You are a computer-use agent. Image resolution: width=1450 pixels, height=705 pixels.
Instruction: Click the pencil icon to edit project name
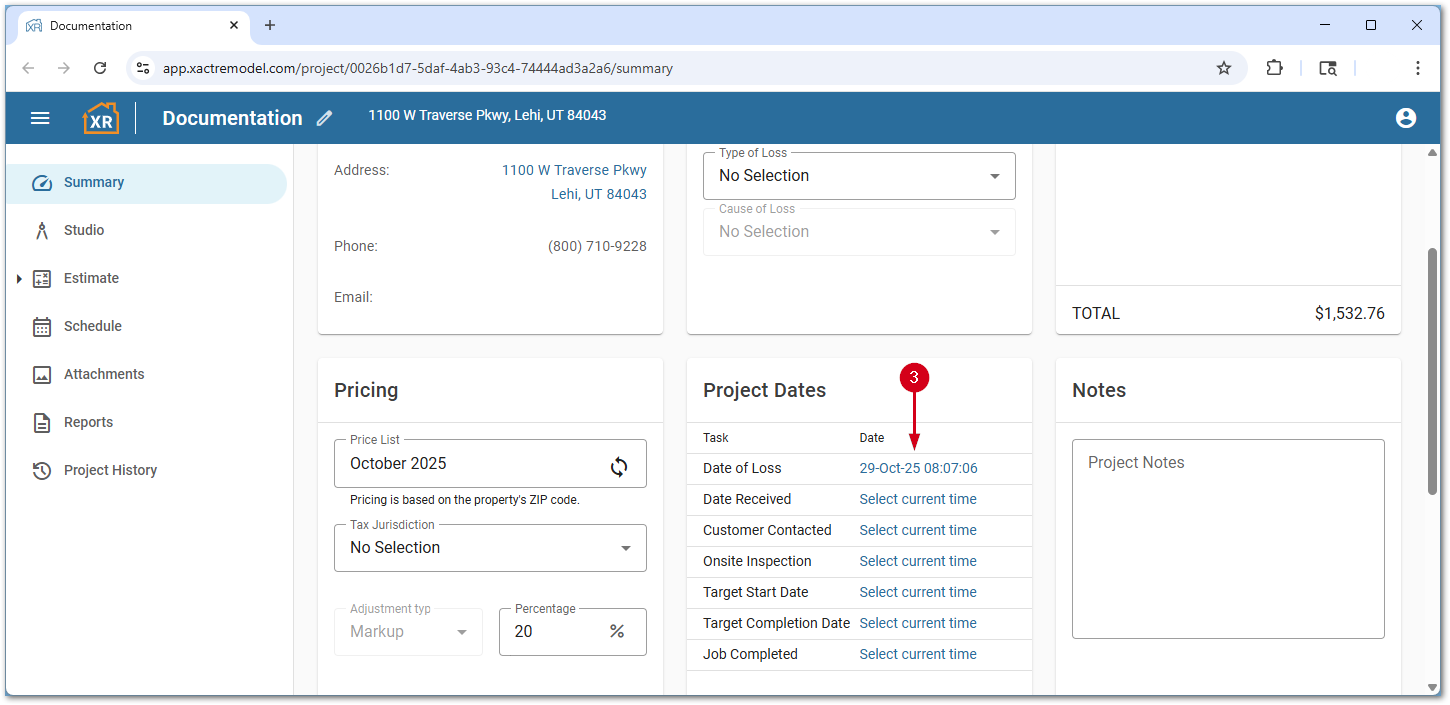(x=324, y=118)
